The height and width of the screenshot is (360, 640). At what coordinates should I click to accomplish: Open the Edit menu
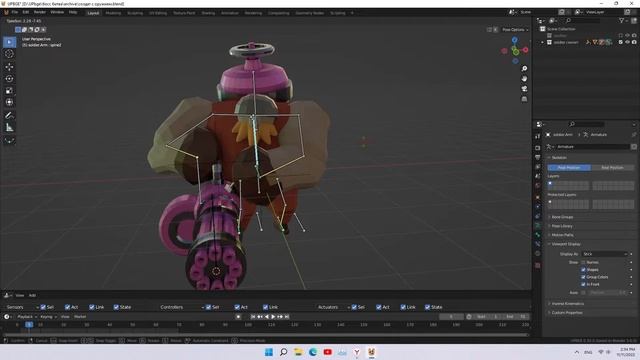26,12
